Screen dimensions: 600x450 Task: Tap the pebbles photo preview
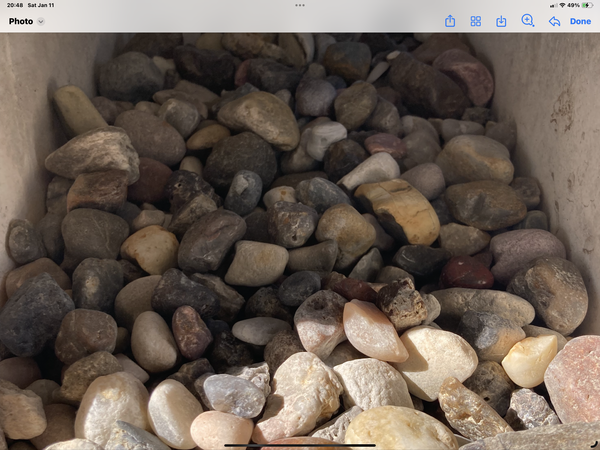point(300,241)
